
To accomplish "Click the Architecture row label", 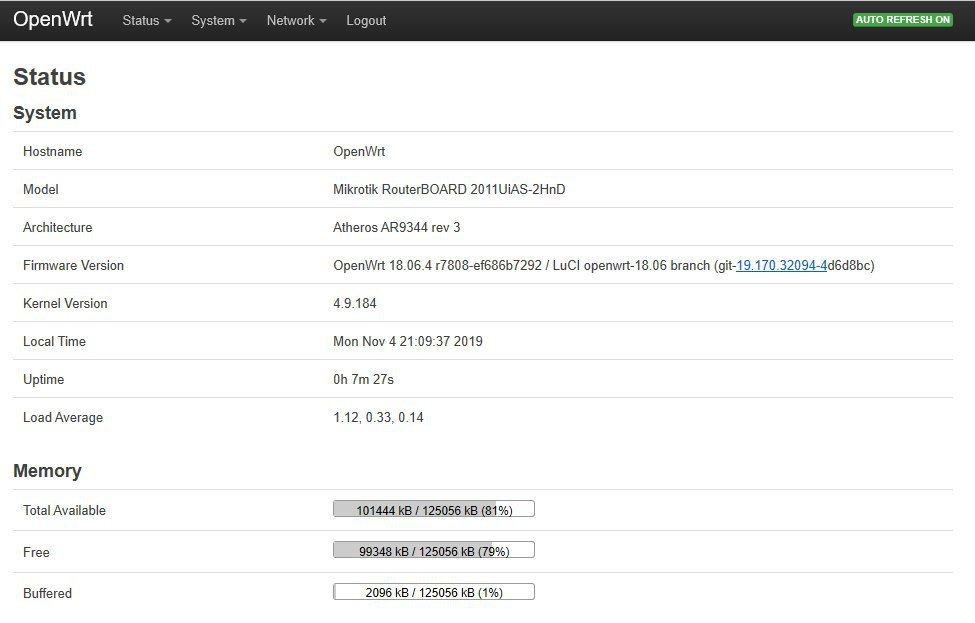I will click(x=57, y=228).
